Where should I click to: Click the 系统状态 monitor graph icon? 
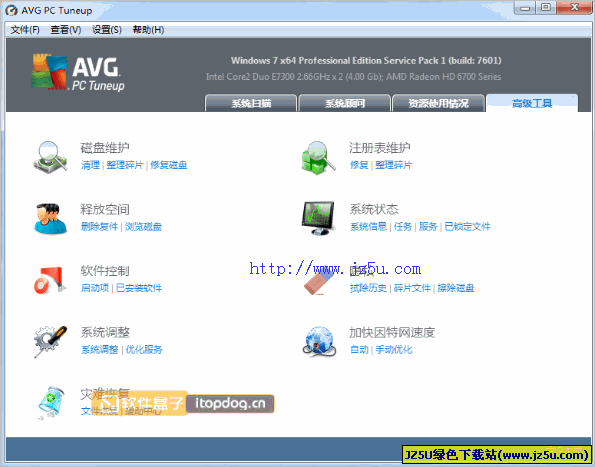(318, 218)
